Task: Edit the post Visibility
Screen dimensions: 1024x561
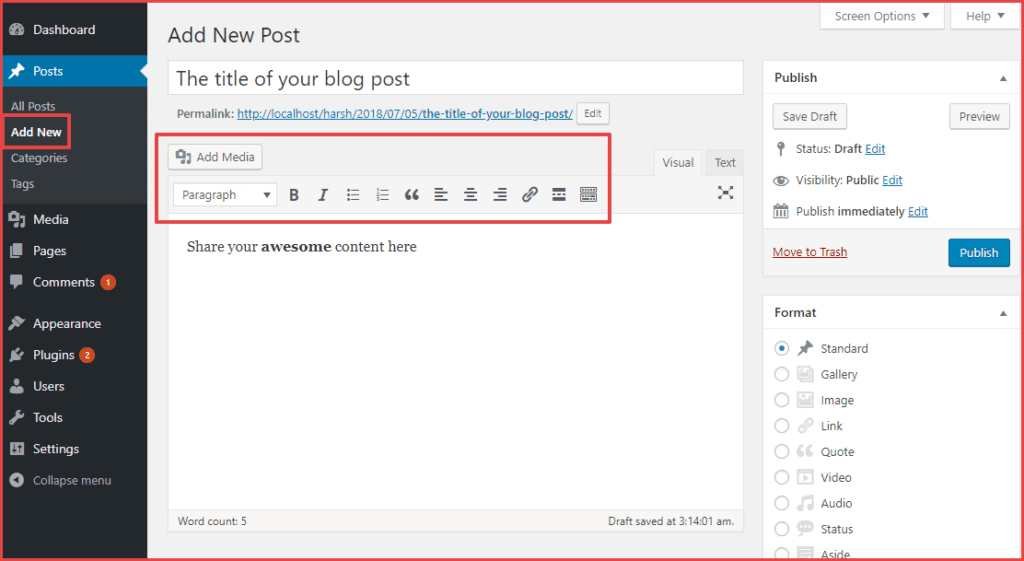Action: (x=892, y=180)
